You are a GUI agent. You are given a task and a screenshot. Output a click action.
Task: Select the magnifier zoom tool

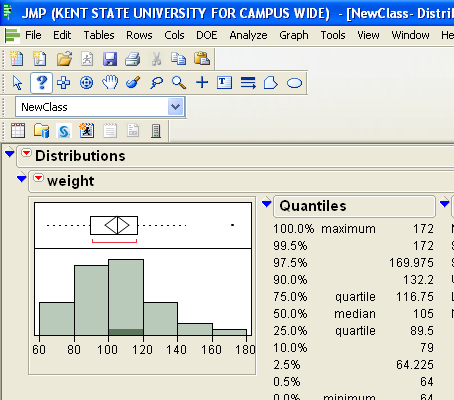[179, 83]
